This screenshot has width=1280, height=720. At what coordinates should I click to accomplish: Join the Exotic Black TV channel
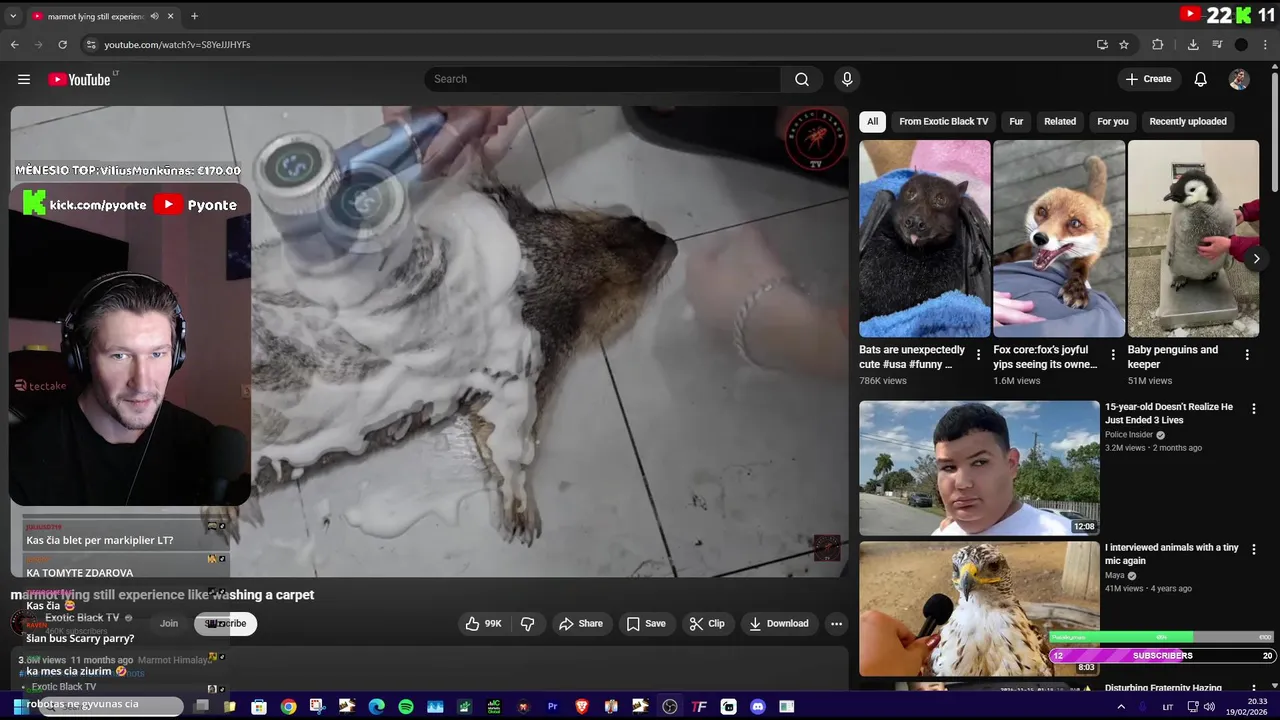[x=169, y=624]
